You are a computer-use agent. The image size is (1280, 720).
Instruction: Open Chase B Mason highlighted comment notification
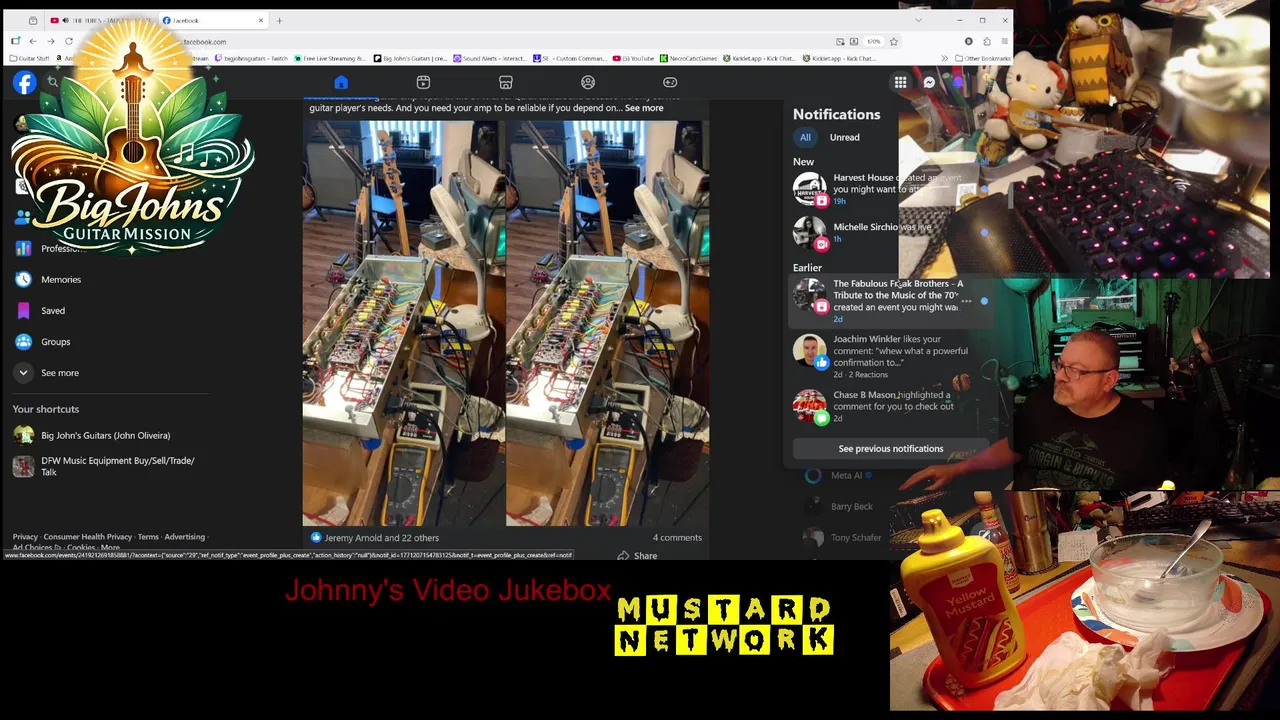click(x=890, y=406)
